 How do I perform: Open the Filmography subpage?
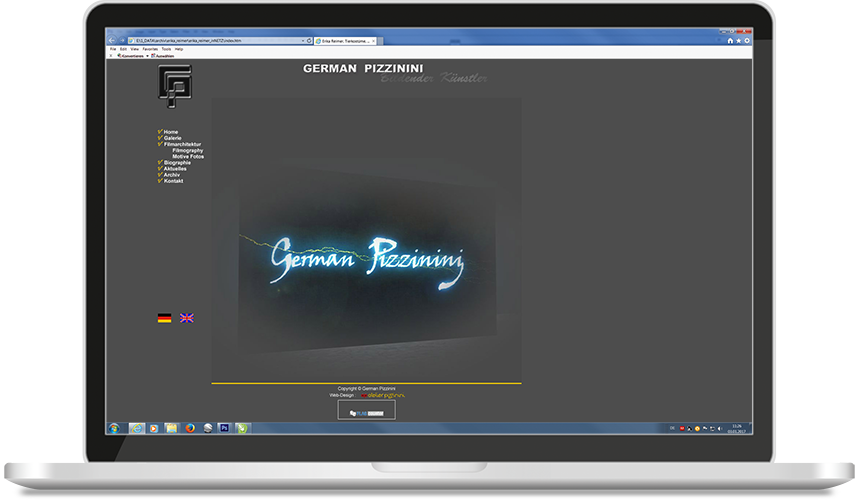187,150
